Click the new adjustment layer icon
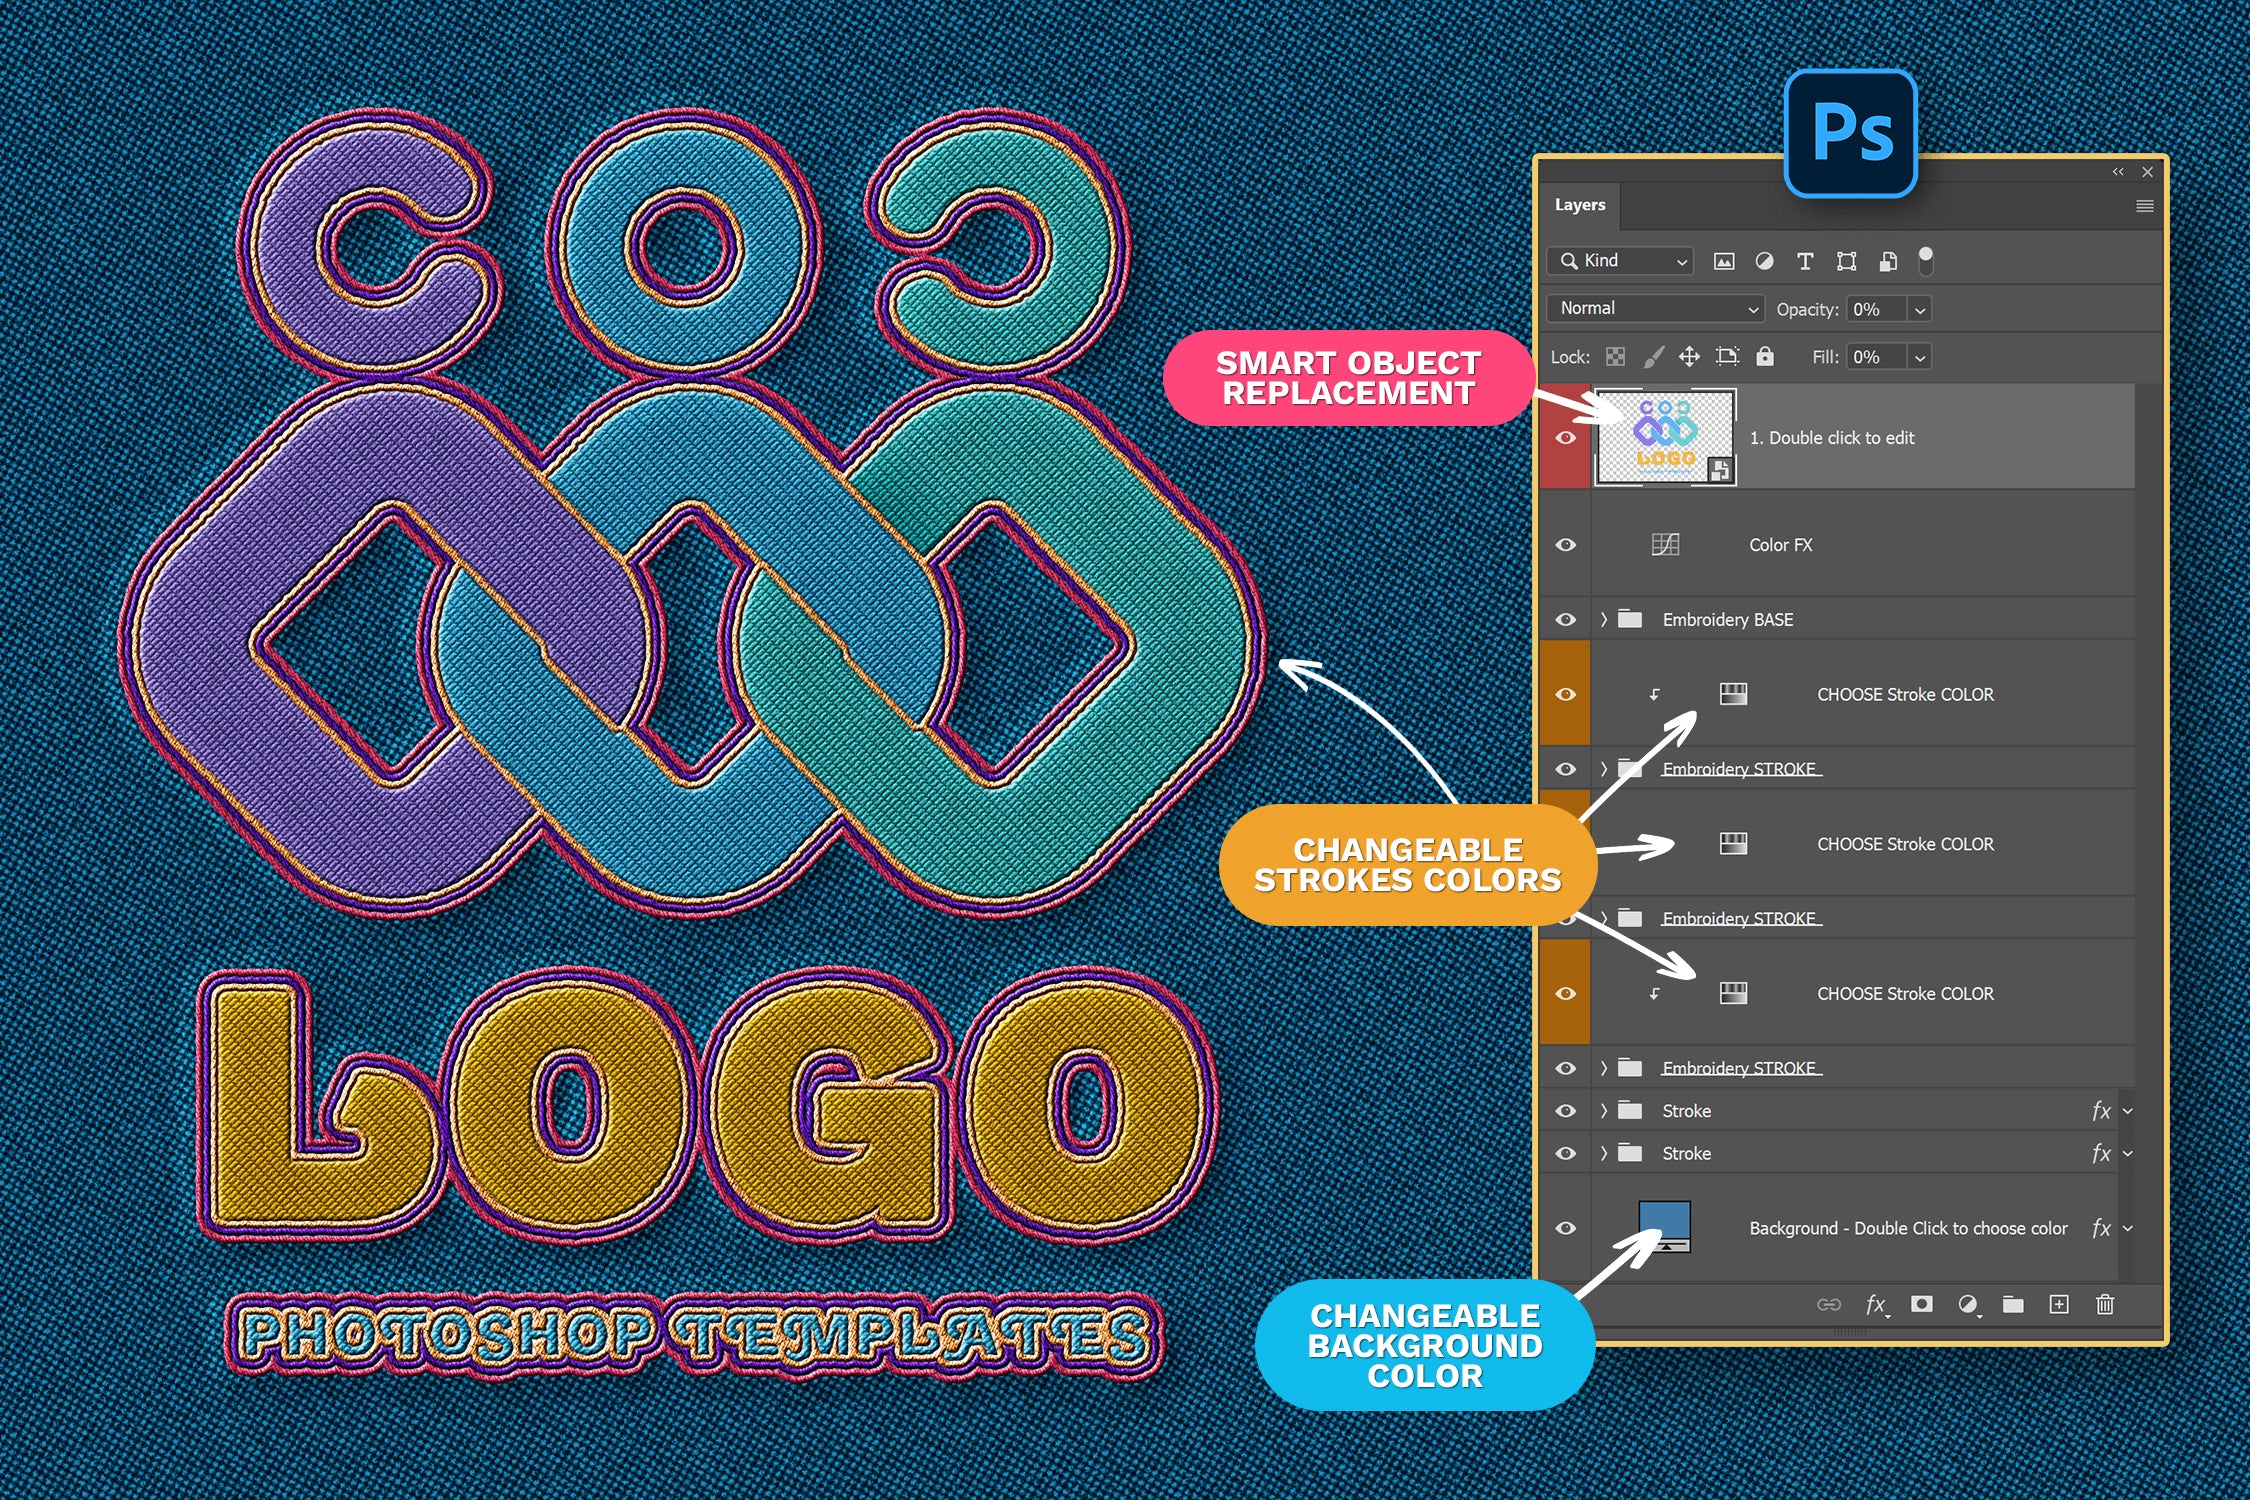This screenshot has width=2250, height=1500. [1967, 1304]
